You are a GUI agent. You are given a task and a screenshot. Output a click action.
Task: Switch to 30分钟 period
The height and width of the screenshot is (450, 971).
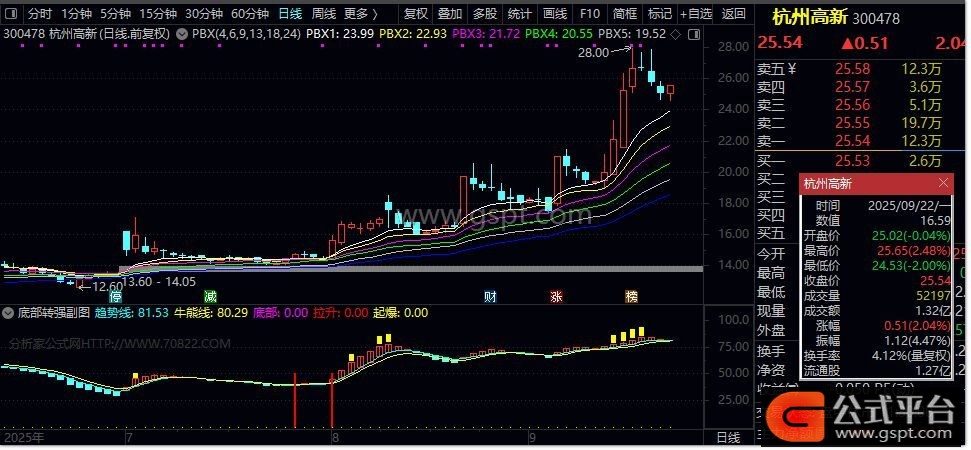click(x=204, y=14)
